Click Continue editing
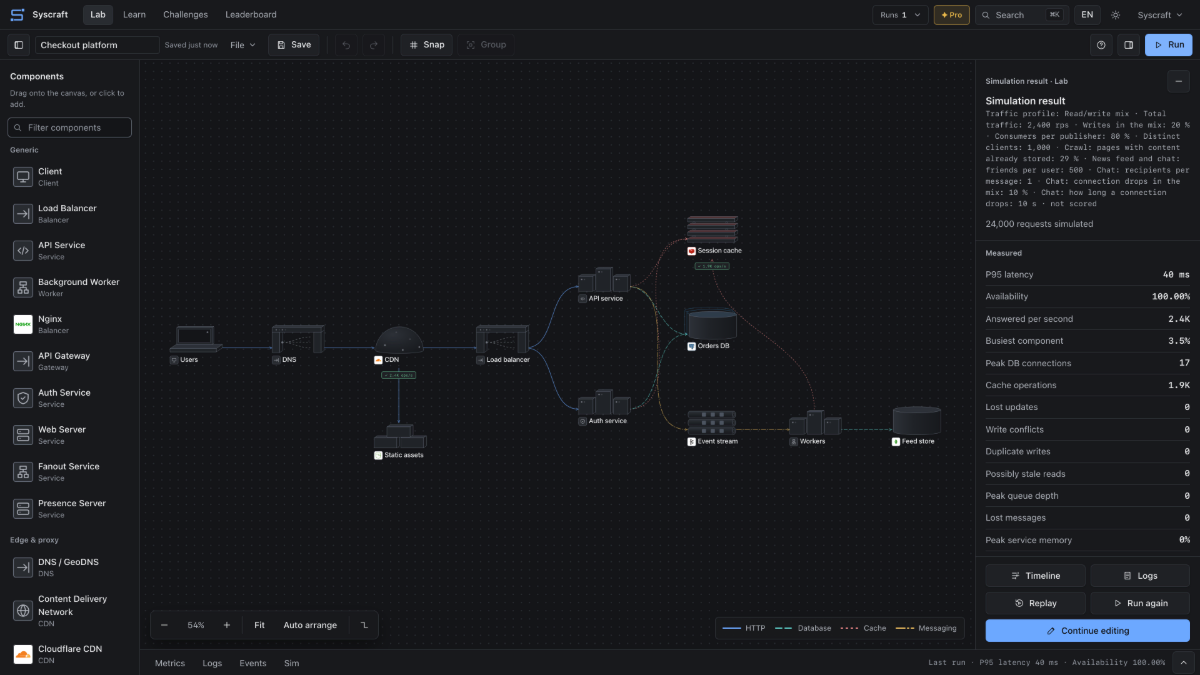1200x675 pixels. click(x=1088, y=631)
